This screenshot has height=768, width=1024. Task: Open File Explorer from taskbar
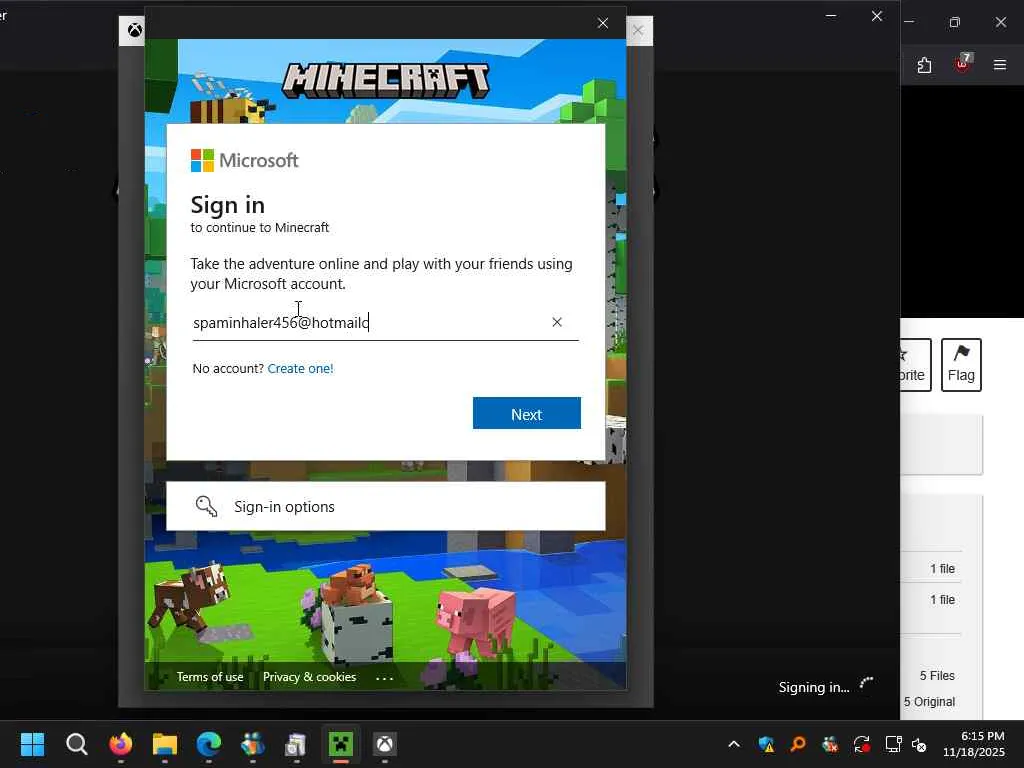pyautogui.click(x=165, y=744)
